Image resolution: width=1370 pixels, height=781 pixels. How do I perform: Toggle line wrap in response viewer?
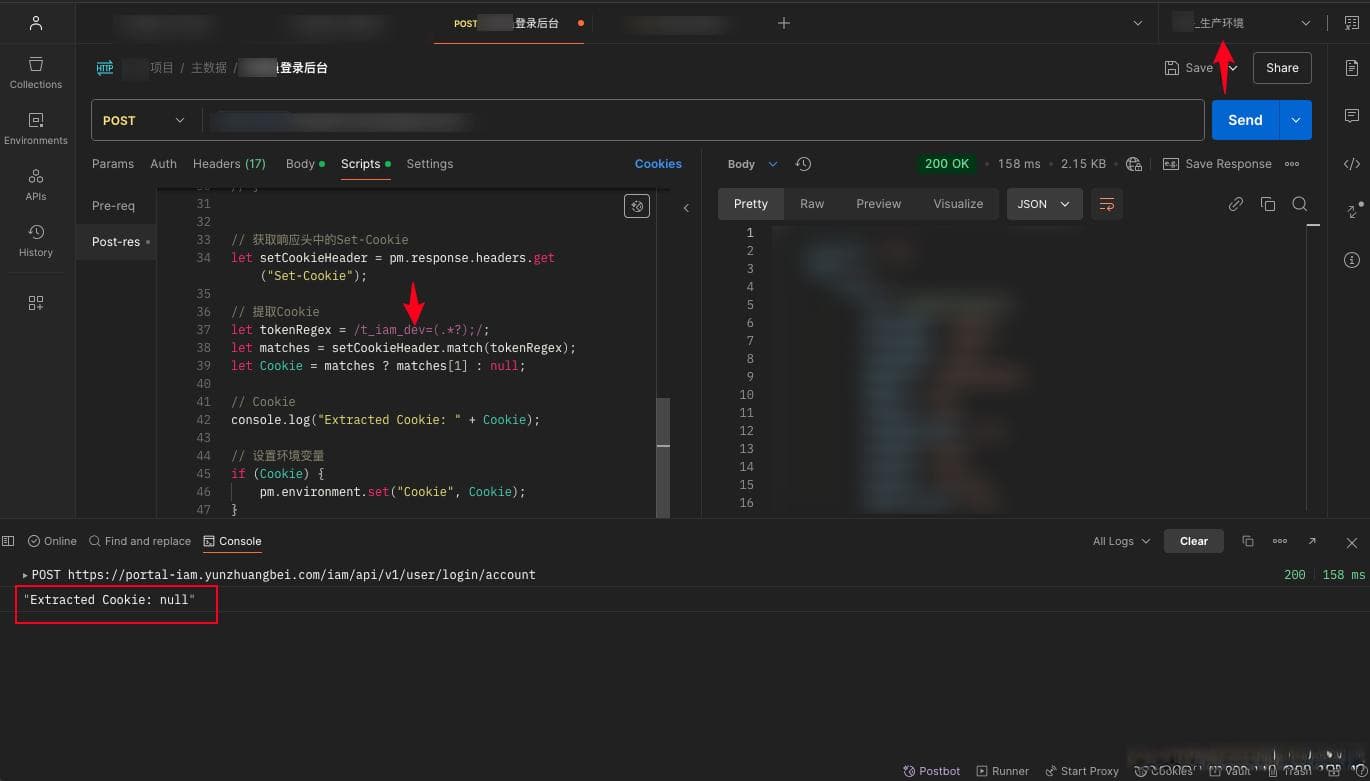point(1107,204)
